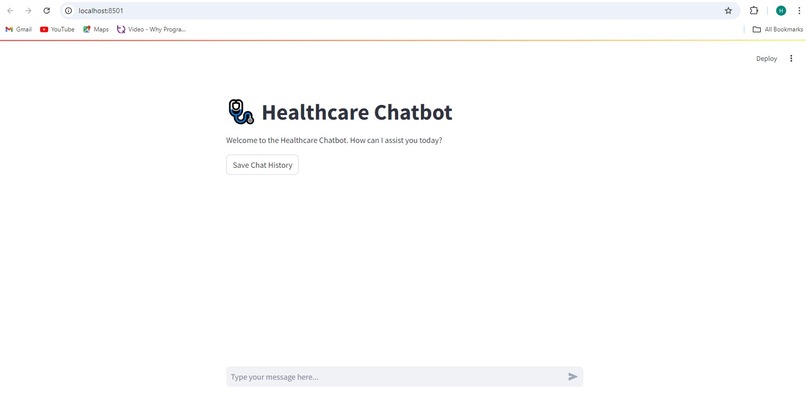Click the browser forward arrow
Screen dimensions: 806x405
click(x=28, y=11)
